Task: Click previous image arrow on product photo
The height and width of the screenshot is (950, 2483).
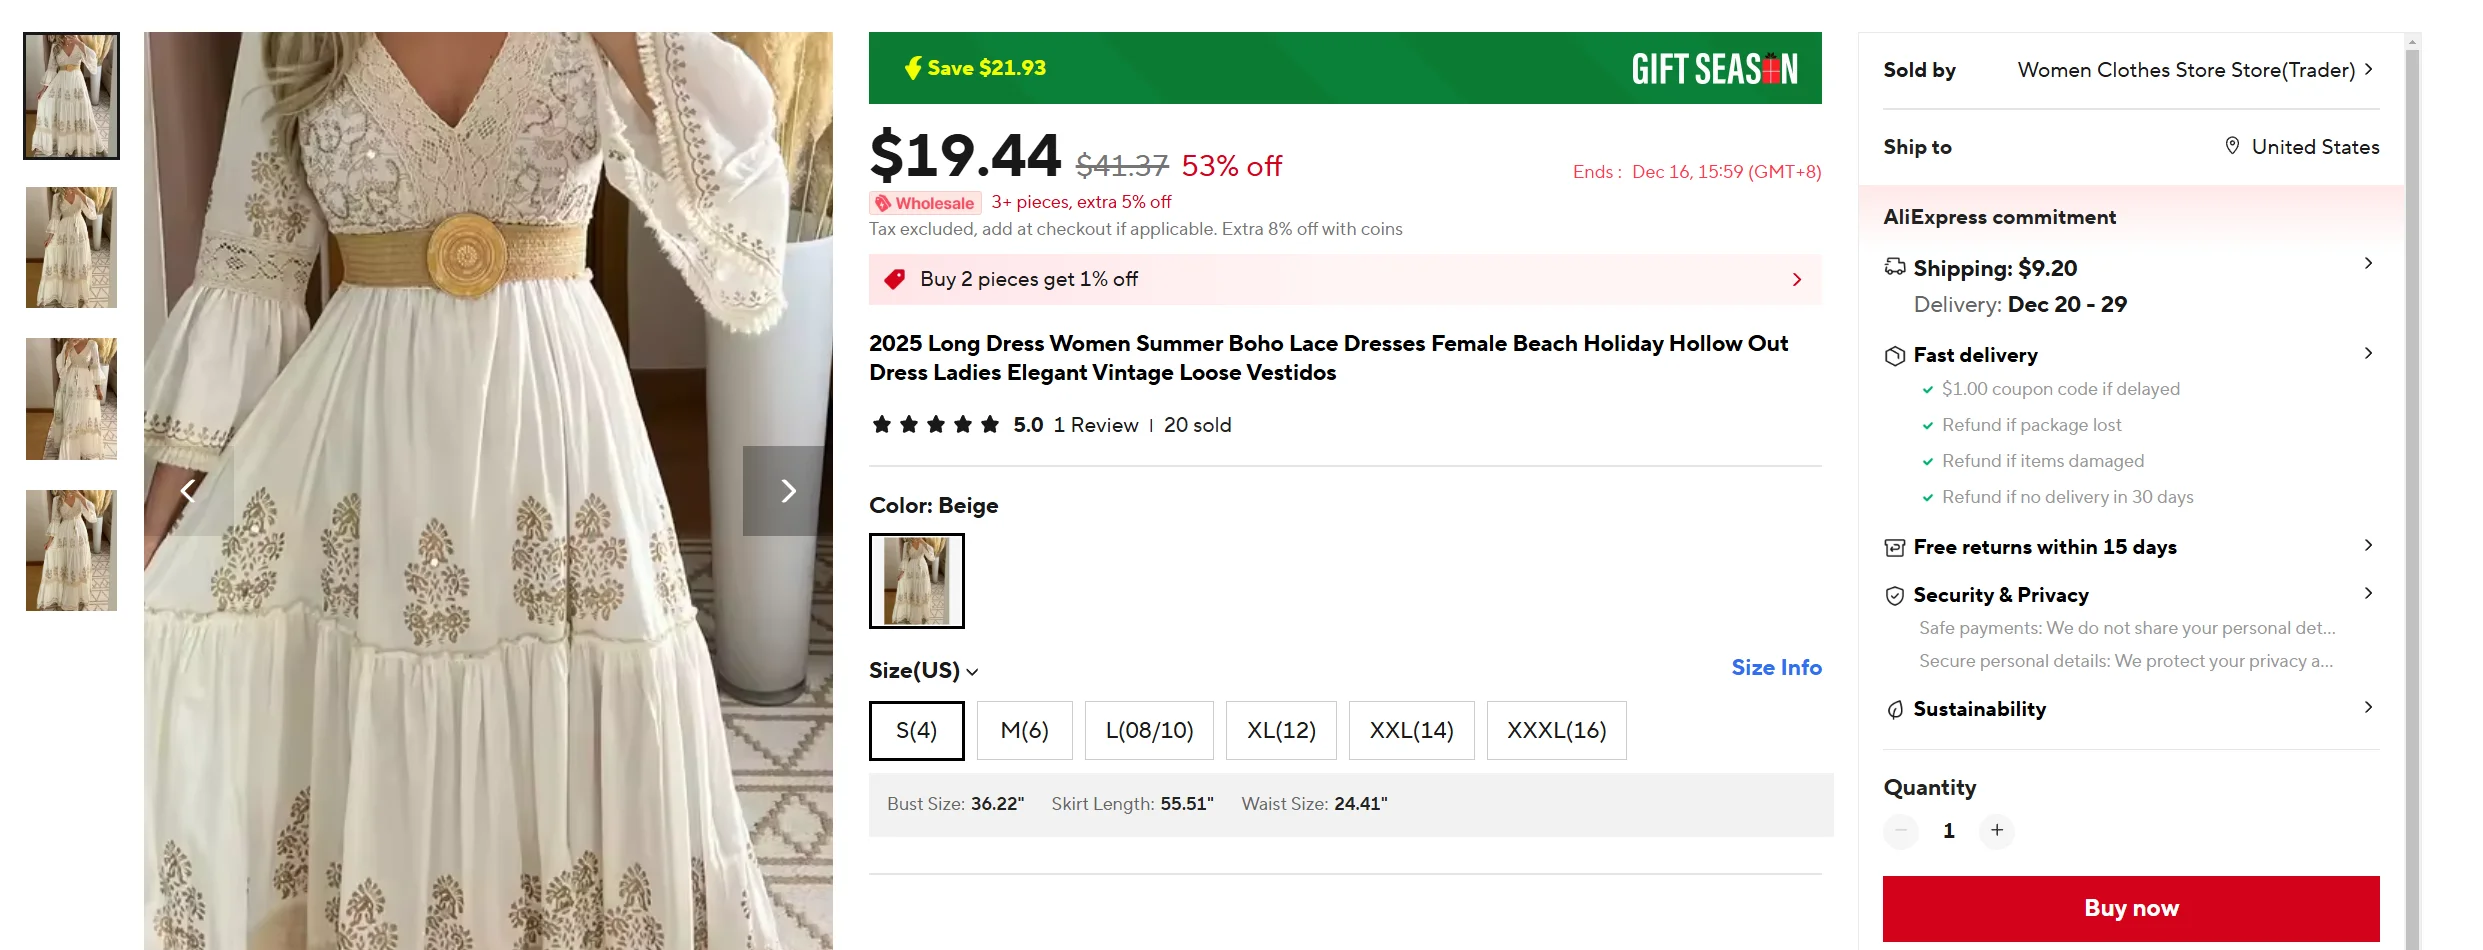Action: coord(188,491)
